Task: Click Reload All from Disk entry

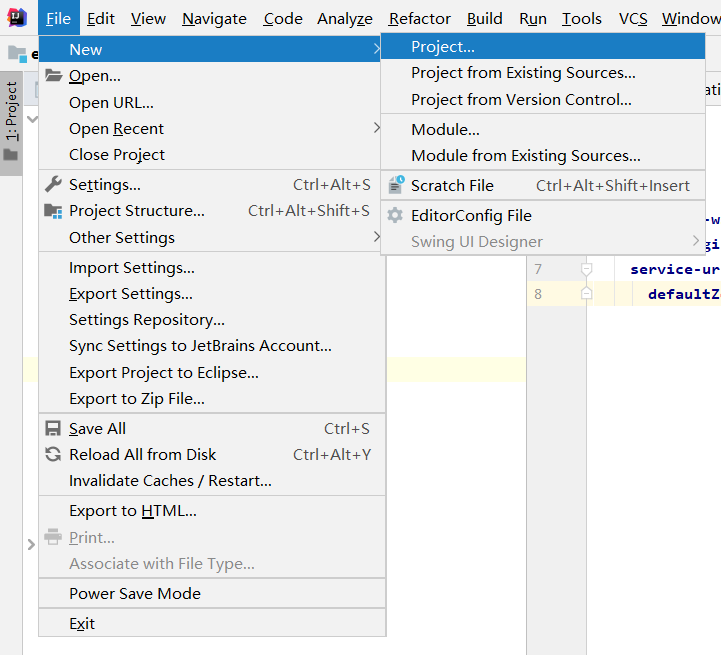Action: click(x=212, y=454)
